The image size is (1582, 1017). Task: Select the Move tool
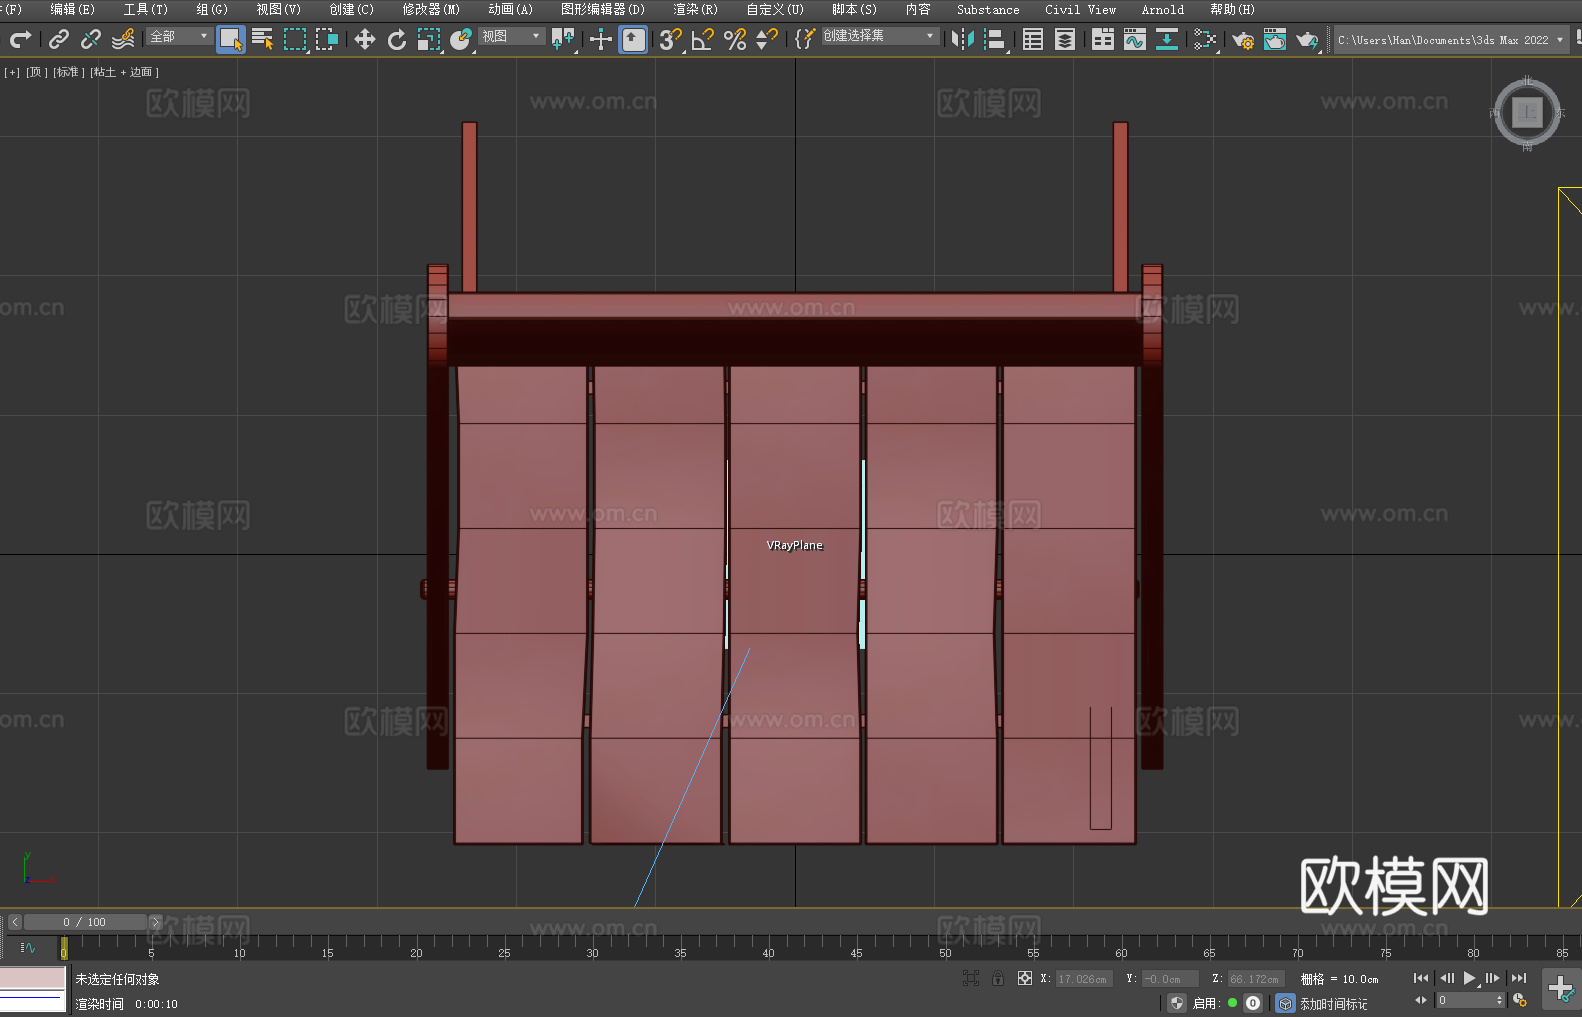(365, 39)
